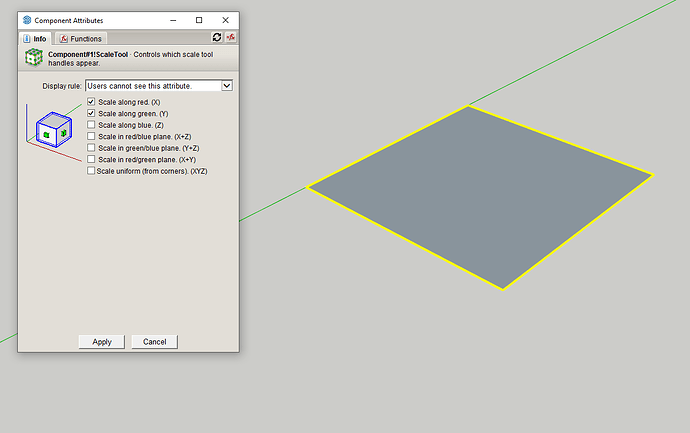This screenshot has height=433, width=690.
Task: Click the SketchUp icon in title bar
Action: point(27,20)
